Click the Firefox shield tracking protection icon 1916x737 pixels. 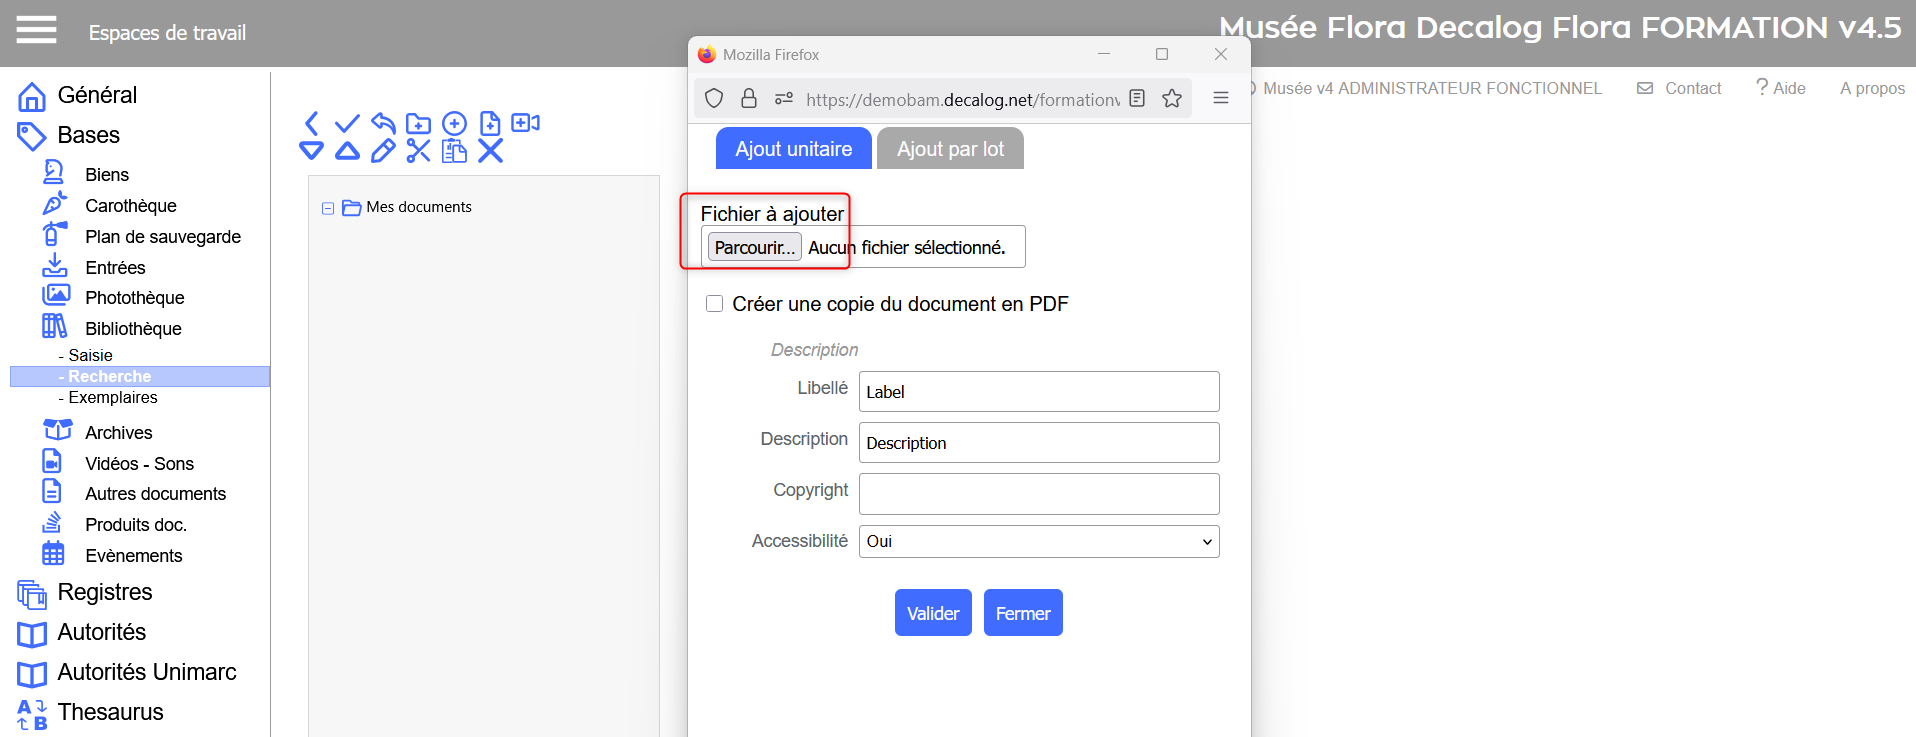coord(714,98)
